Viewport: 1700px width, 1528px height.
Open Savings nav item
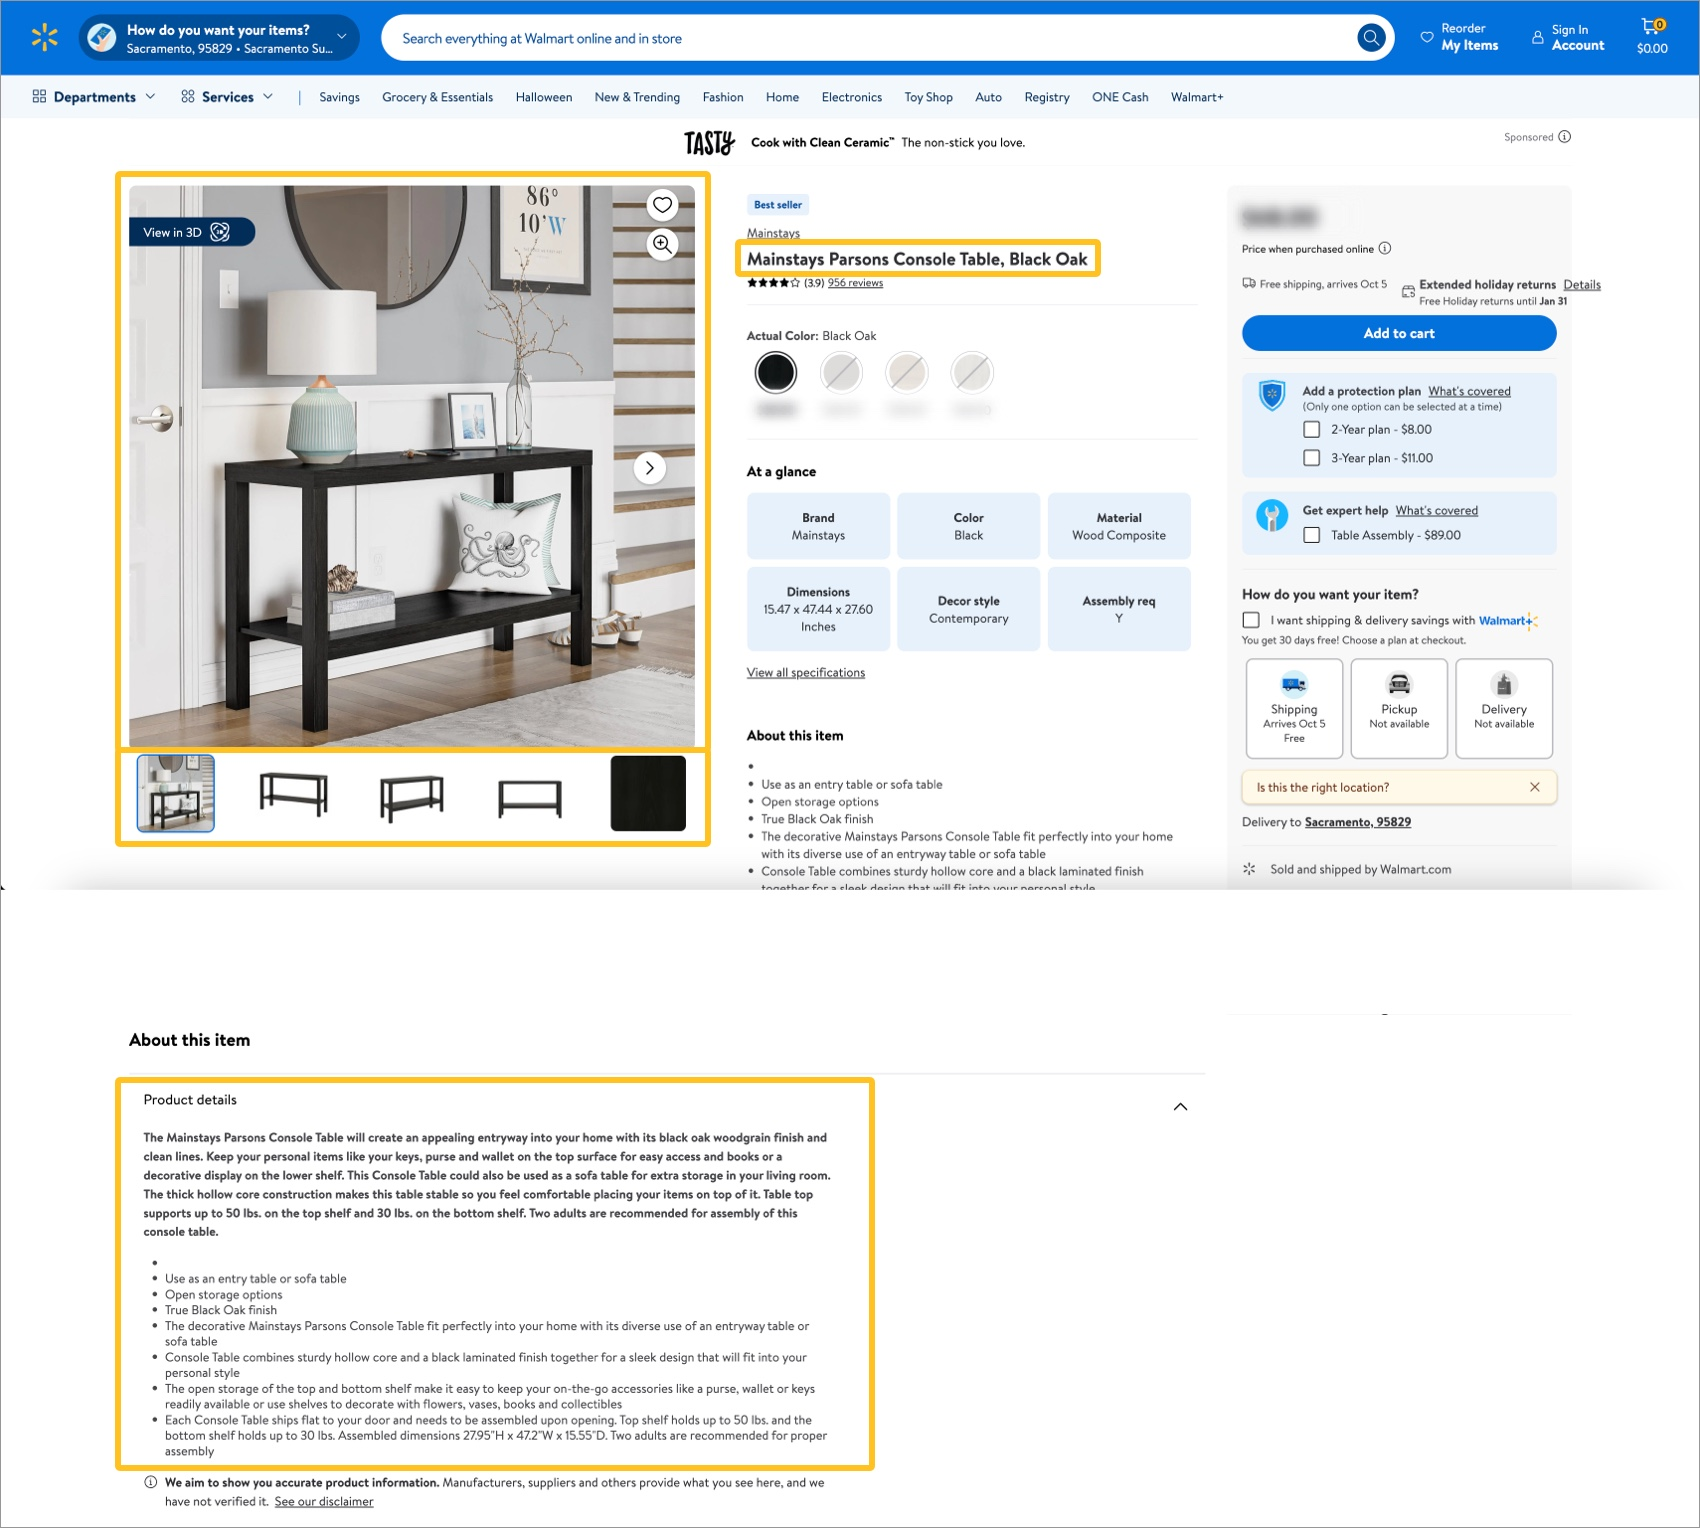point(339,97)
